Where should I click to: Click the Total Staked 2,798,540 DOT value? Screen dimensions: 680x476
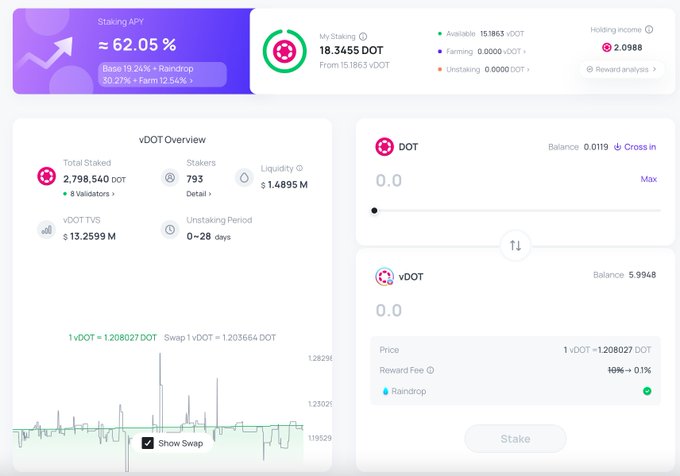[x=95, y=179]
